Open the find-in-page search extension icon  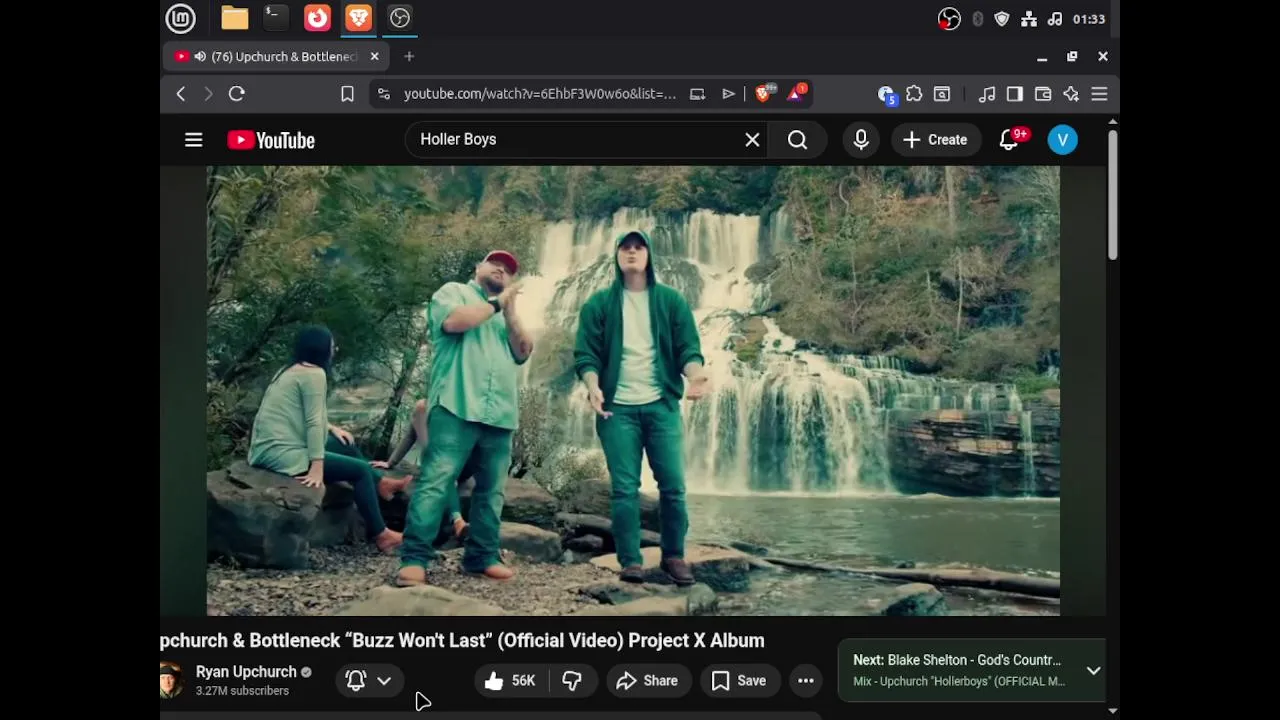[x=942, y=94]
